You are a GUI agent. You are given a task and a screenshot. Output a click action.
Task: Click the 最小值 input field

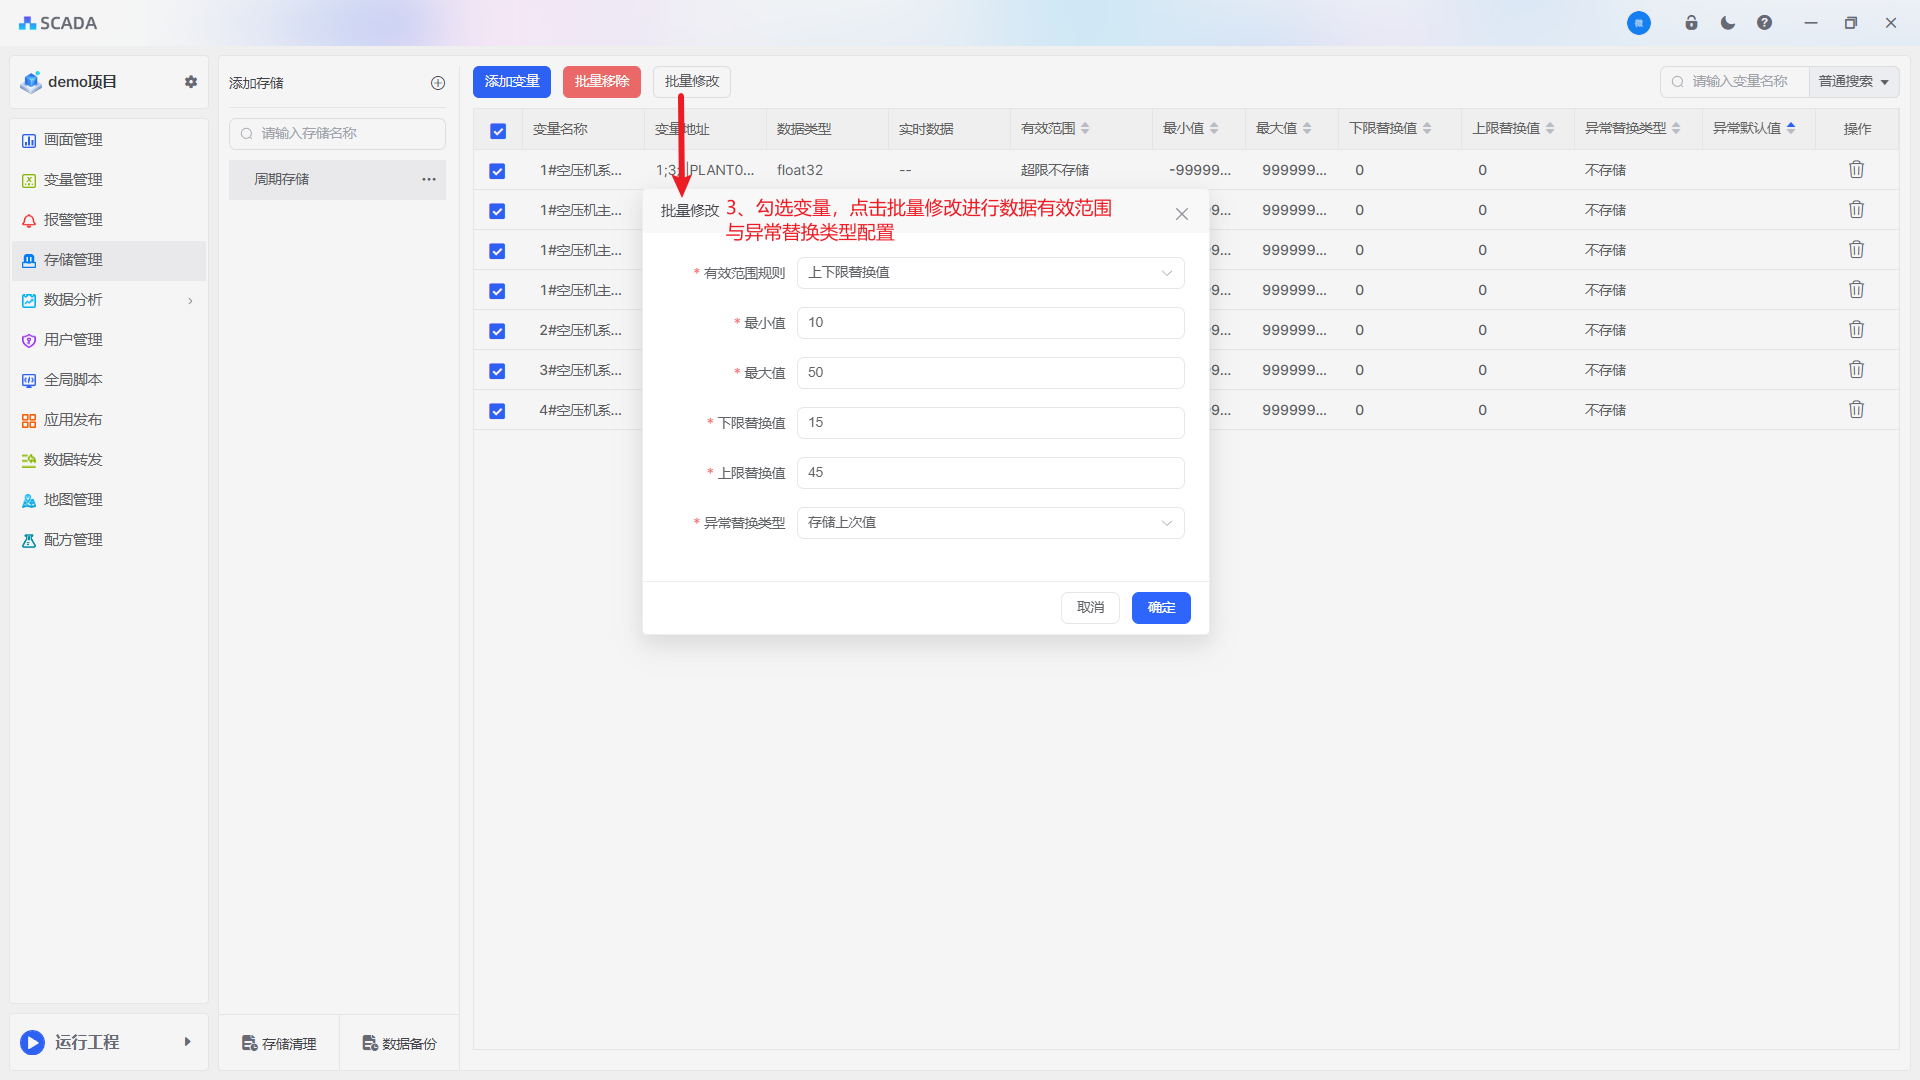(x=990, y=323)
